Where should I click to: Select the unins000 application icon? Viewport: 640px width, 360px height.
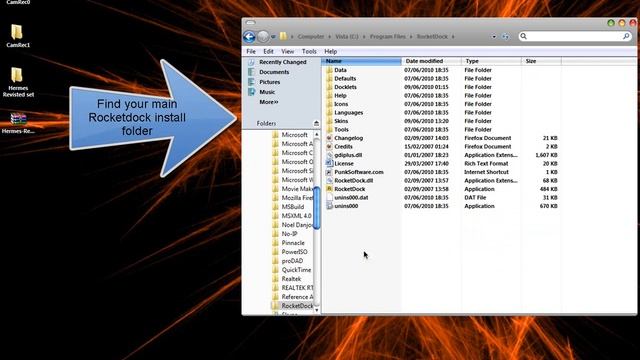click(329, 206)
